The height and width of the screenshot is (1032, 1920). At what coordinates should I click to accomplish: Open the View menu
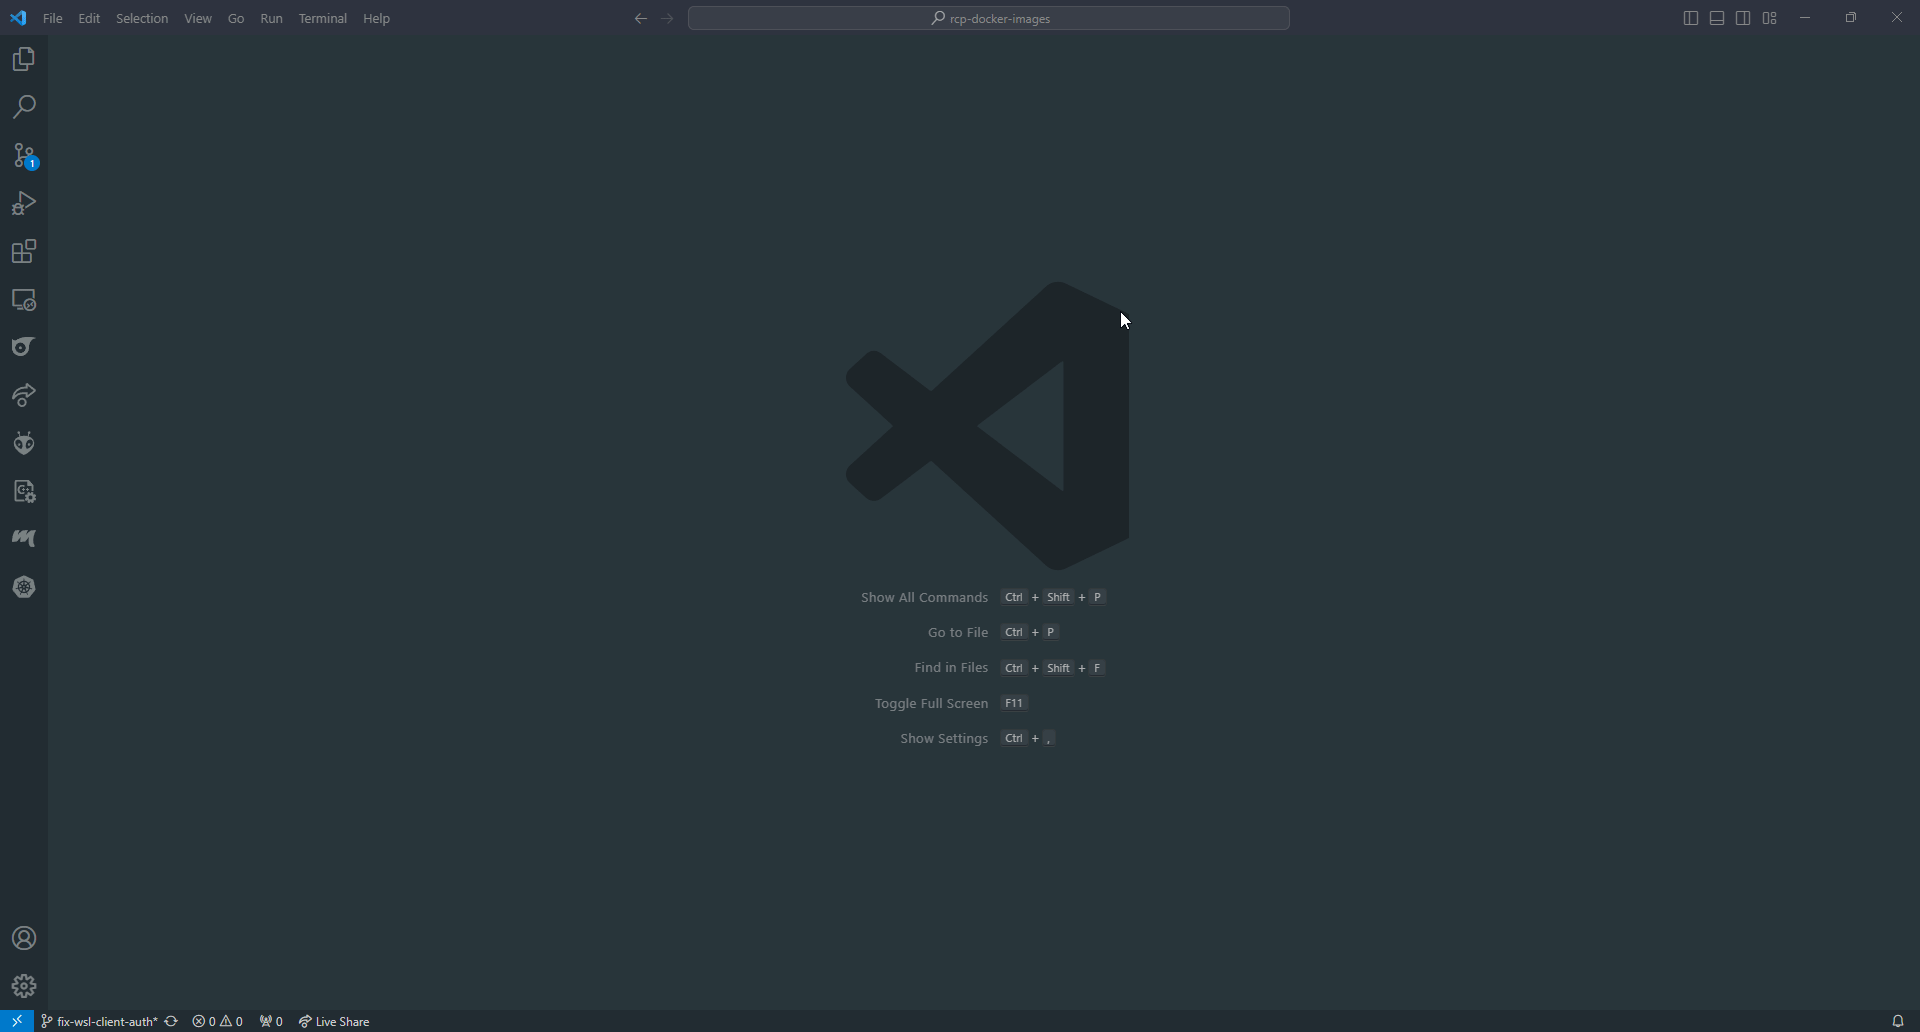[198, 18]
